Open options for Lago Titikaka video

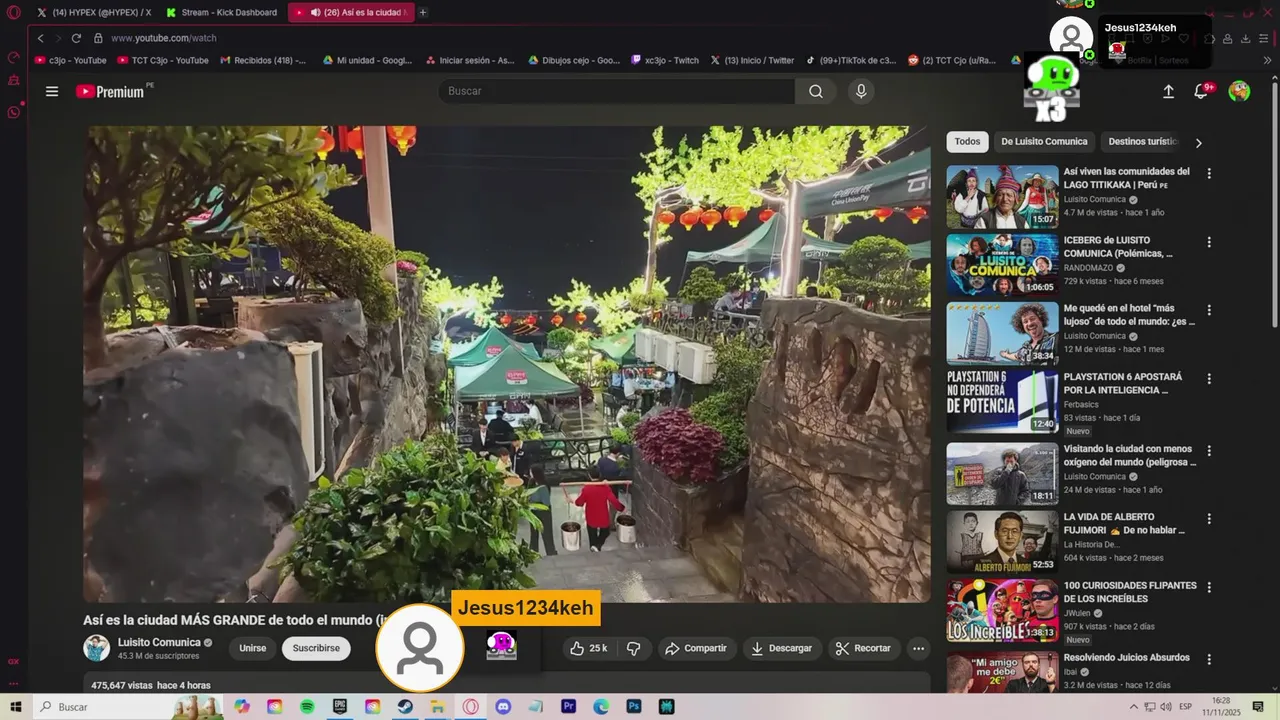coord(1208,173)
